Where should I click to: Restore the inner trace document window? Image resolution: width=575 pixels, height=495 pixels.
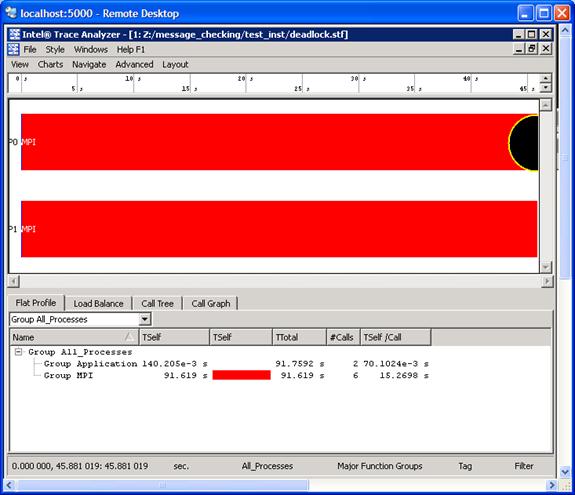coord(532,49)
